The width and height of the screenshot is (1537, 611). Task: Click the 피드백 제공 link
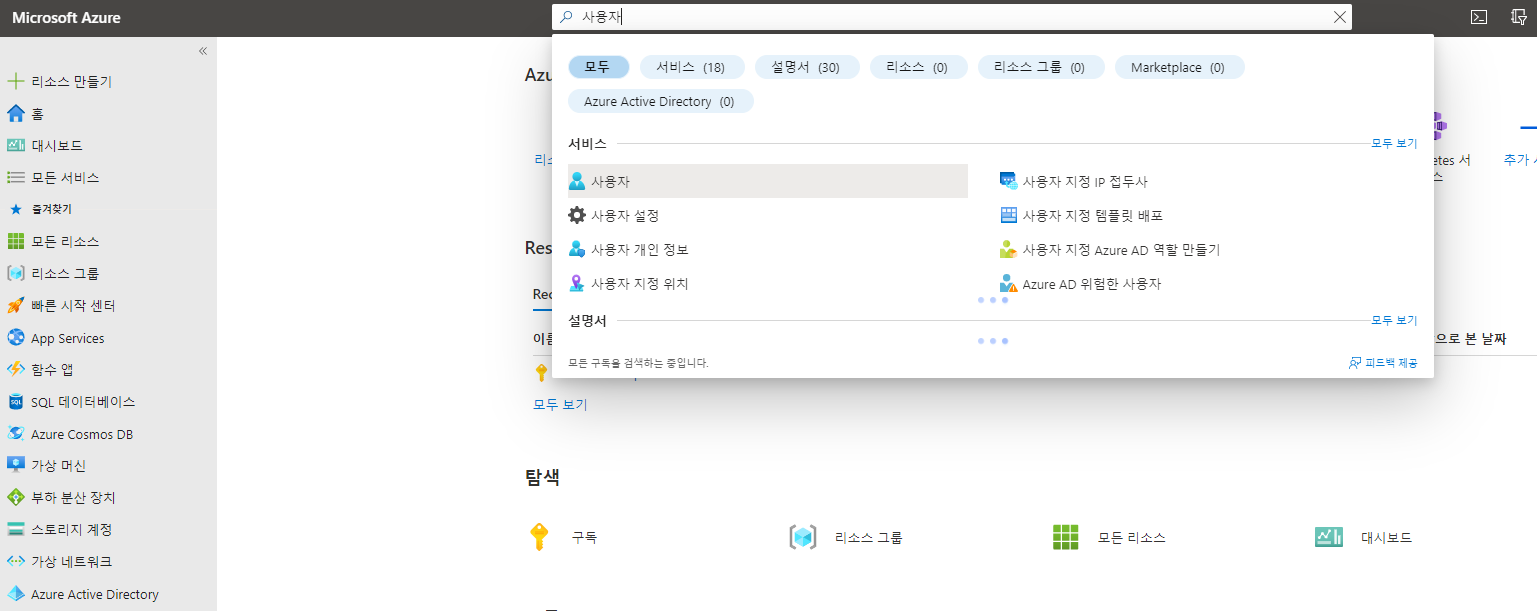click(1383, 363)
